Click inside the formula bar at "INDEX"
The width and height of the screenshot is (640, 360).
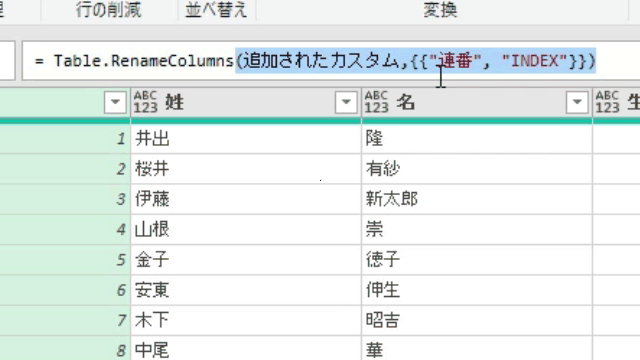[535, 61]
